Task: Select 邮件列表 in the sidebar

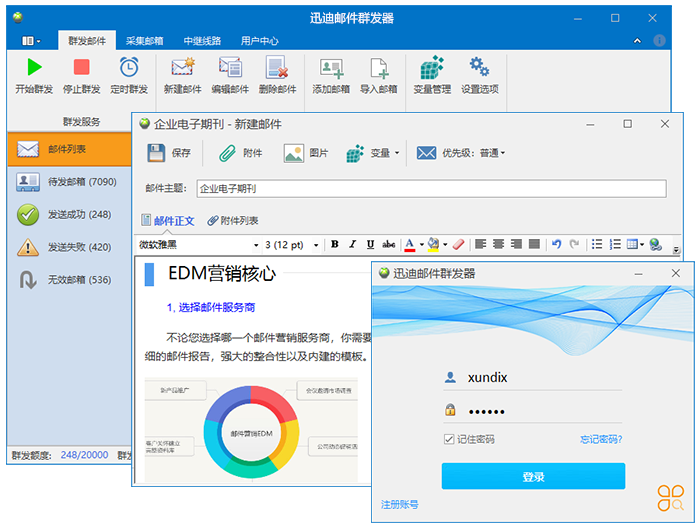Action: tap(69, 149)
